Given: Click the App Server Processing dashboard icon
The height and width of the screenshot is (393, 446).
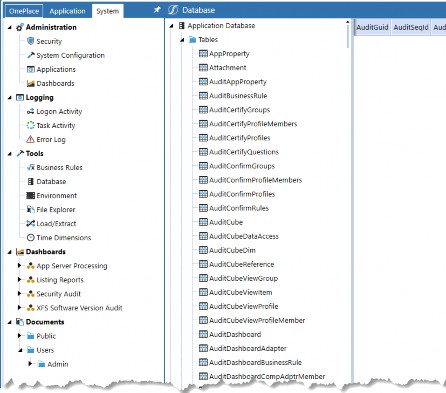Looking at the screenshot, I should [31, 266].
